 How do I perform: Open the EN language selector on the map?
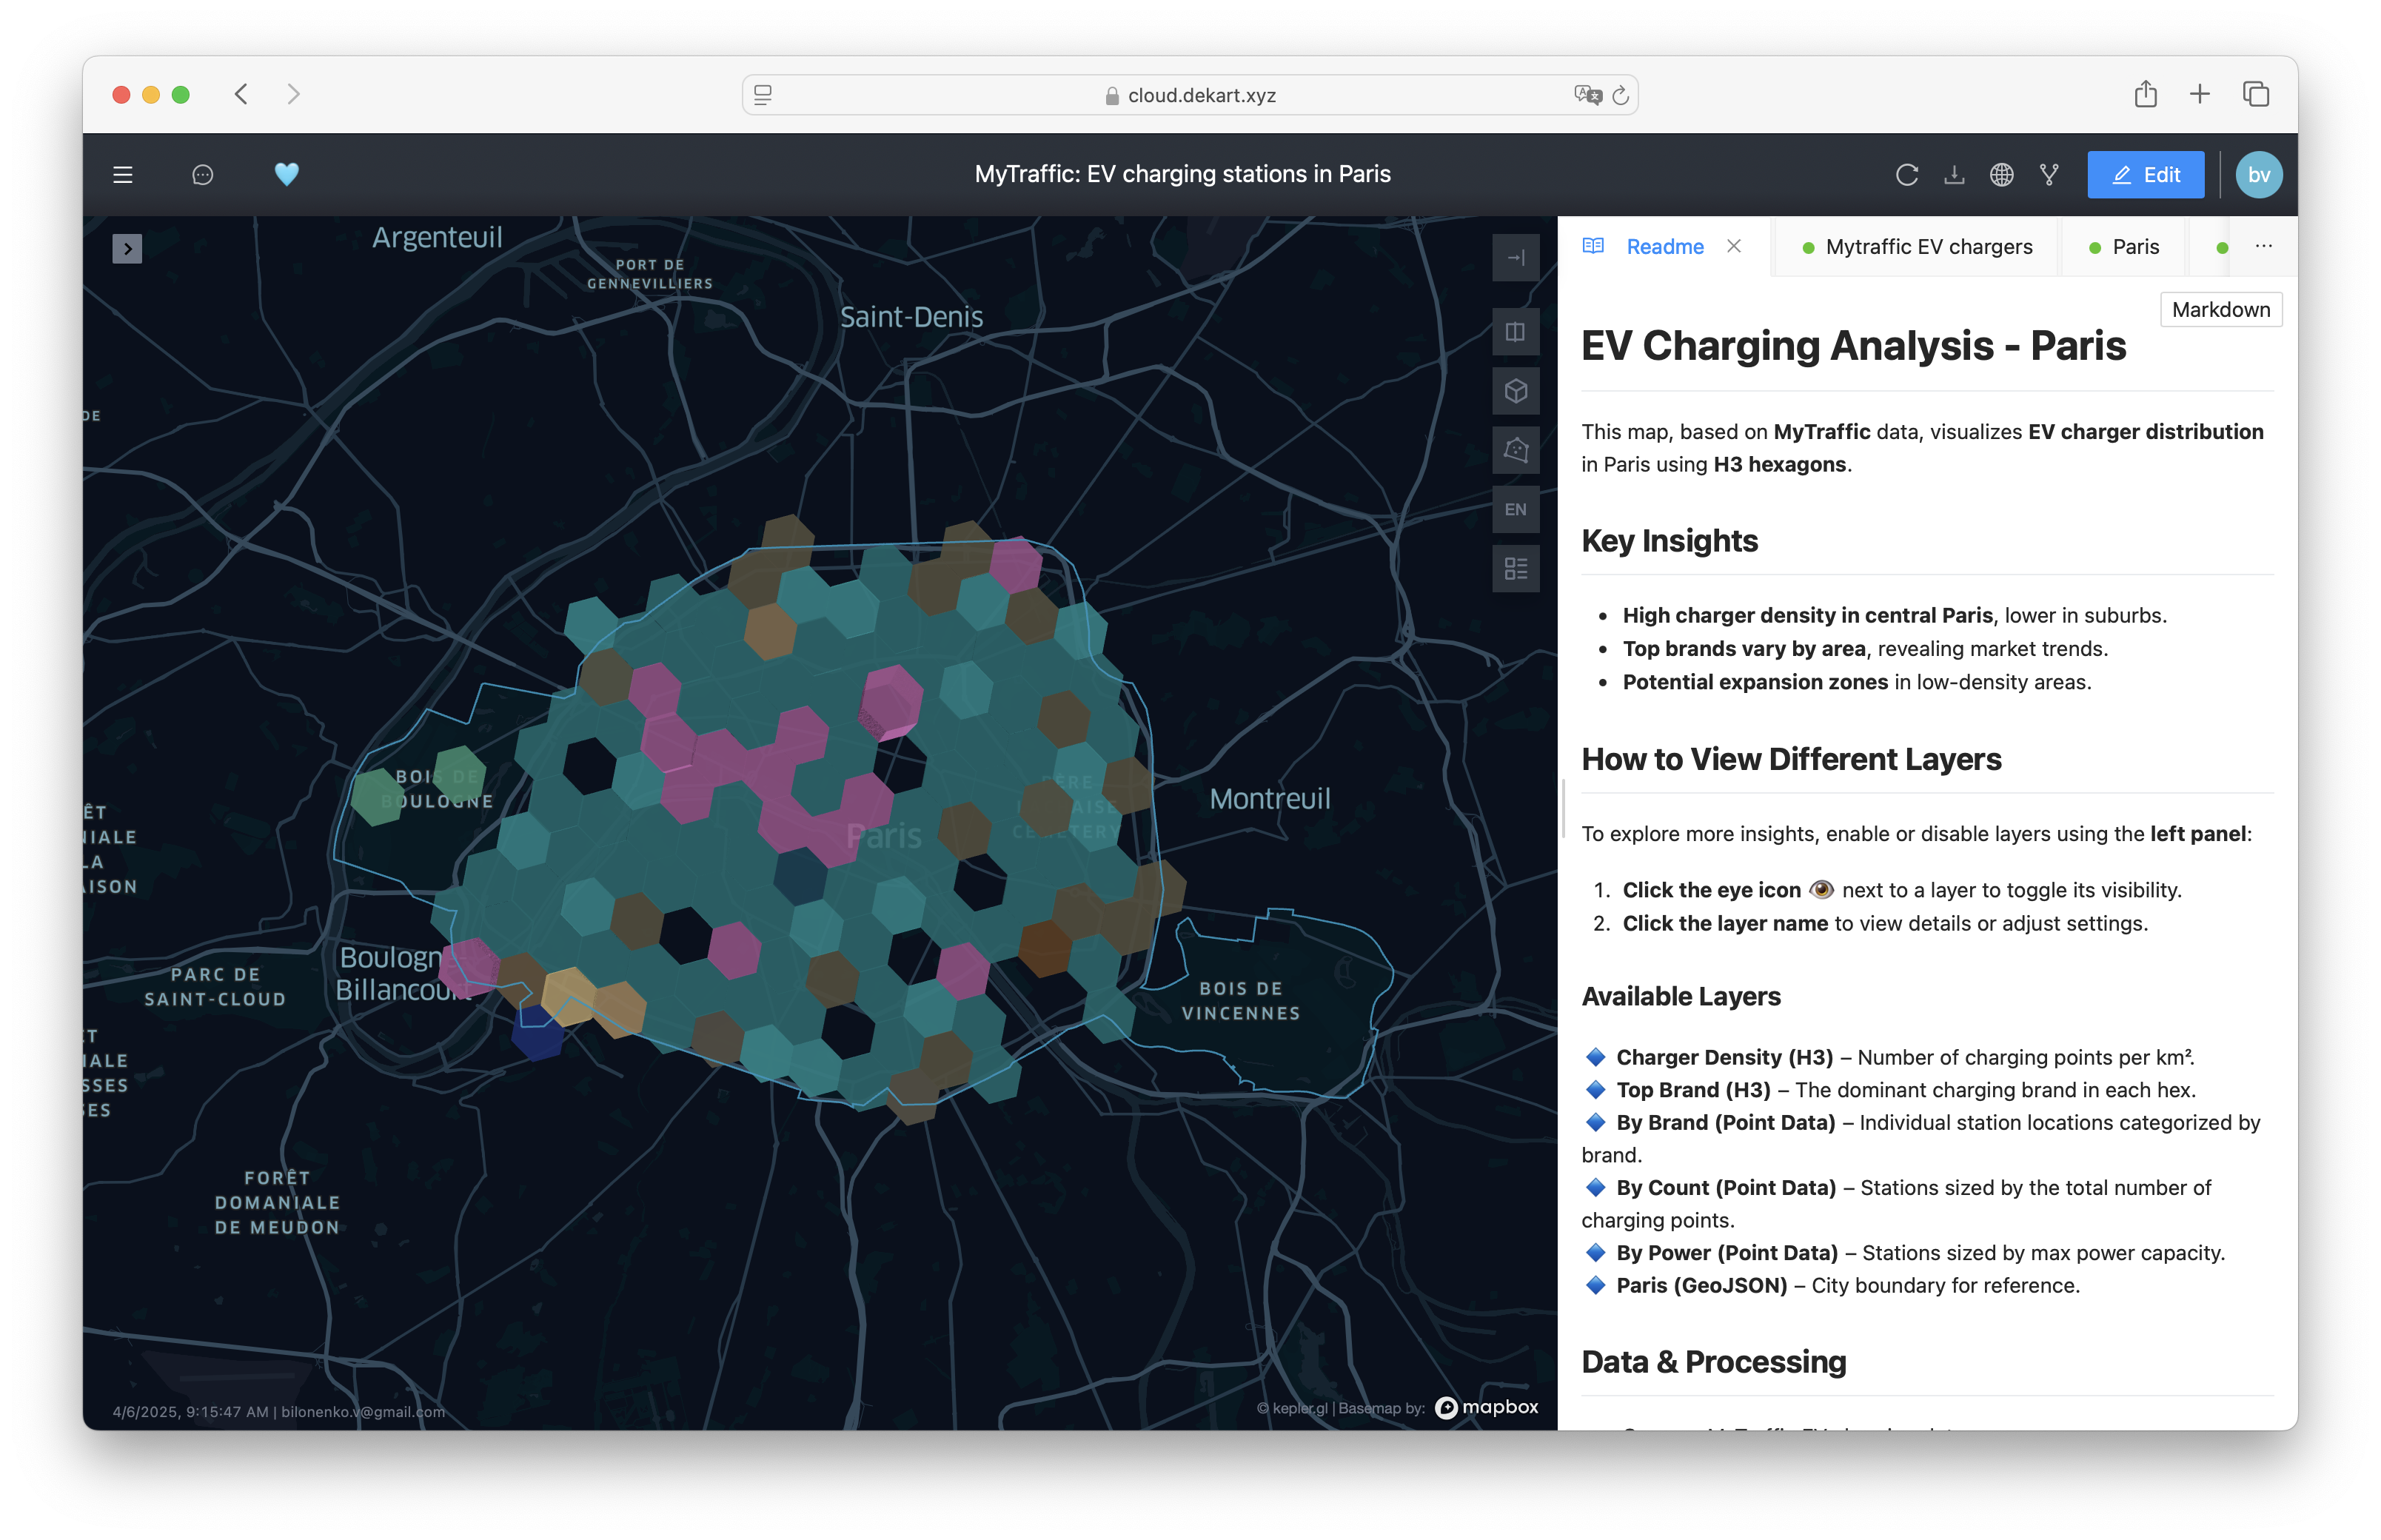tap(1515, 510)
